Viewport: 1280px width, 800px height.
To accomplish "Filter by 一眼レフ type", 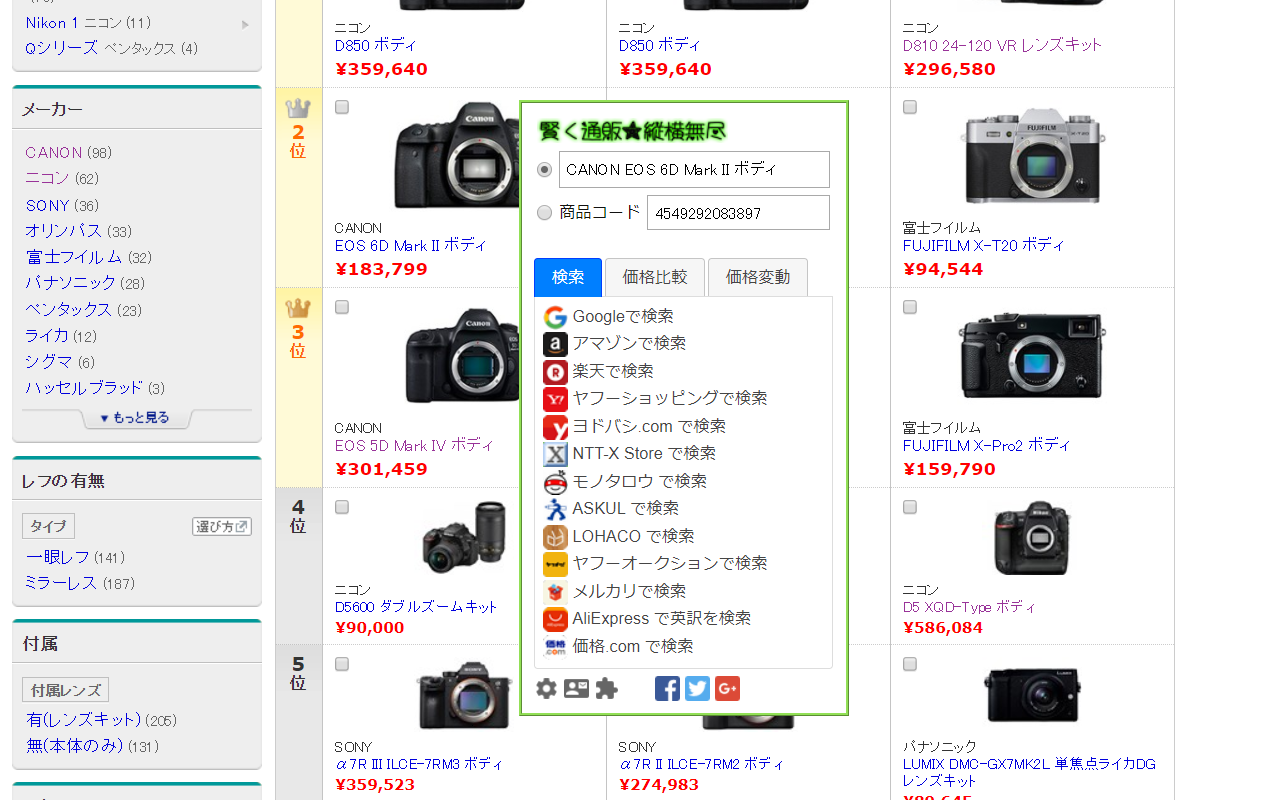I will click(x=58, y=557).
